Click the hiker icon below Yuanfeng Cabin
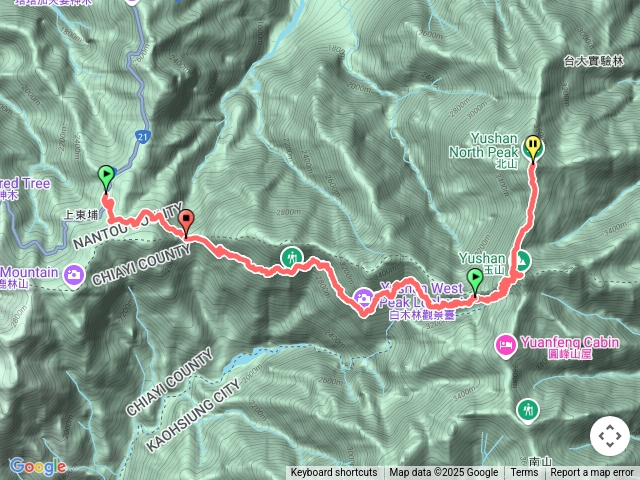 tap(528, 410)
